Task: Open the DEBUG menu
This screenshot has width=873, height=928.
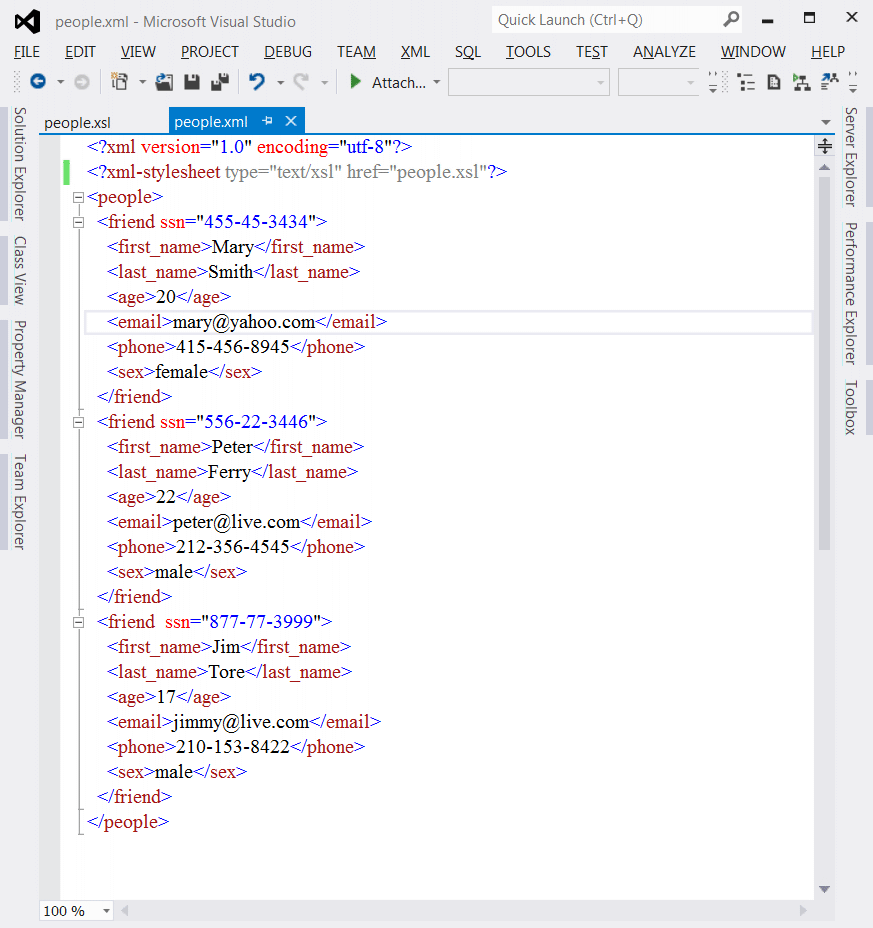Action: coord(288,52)
